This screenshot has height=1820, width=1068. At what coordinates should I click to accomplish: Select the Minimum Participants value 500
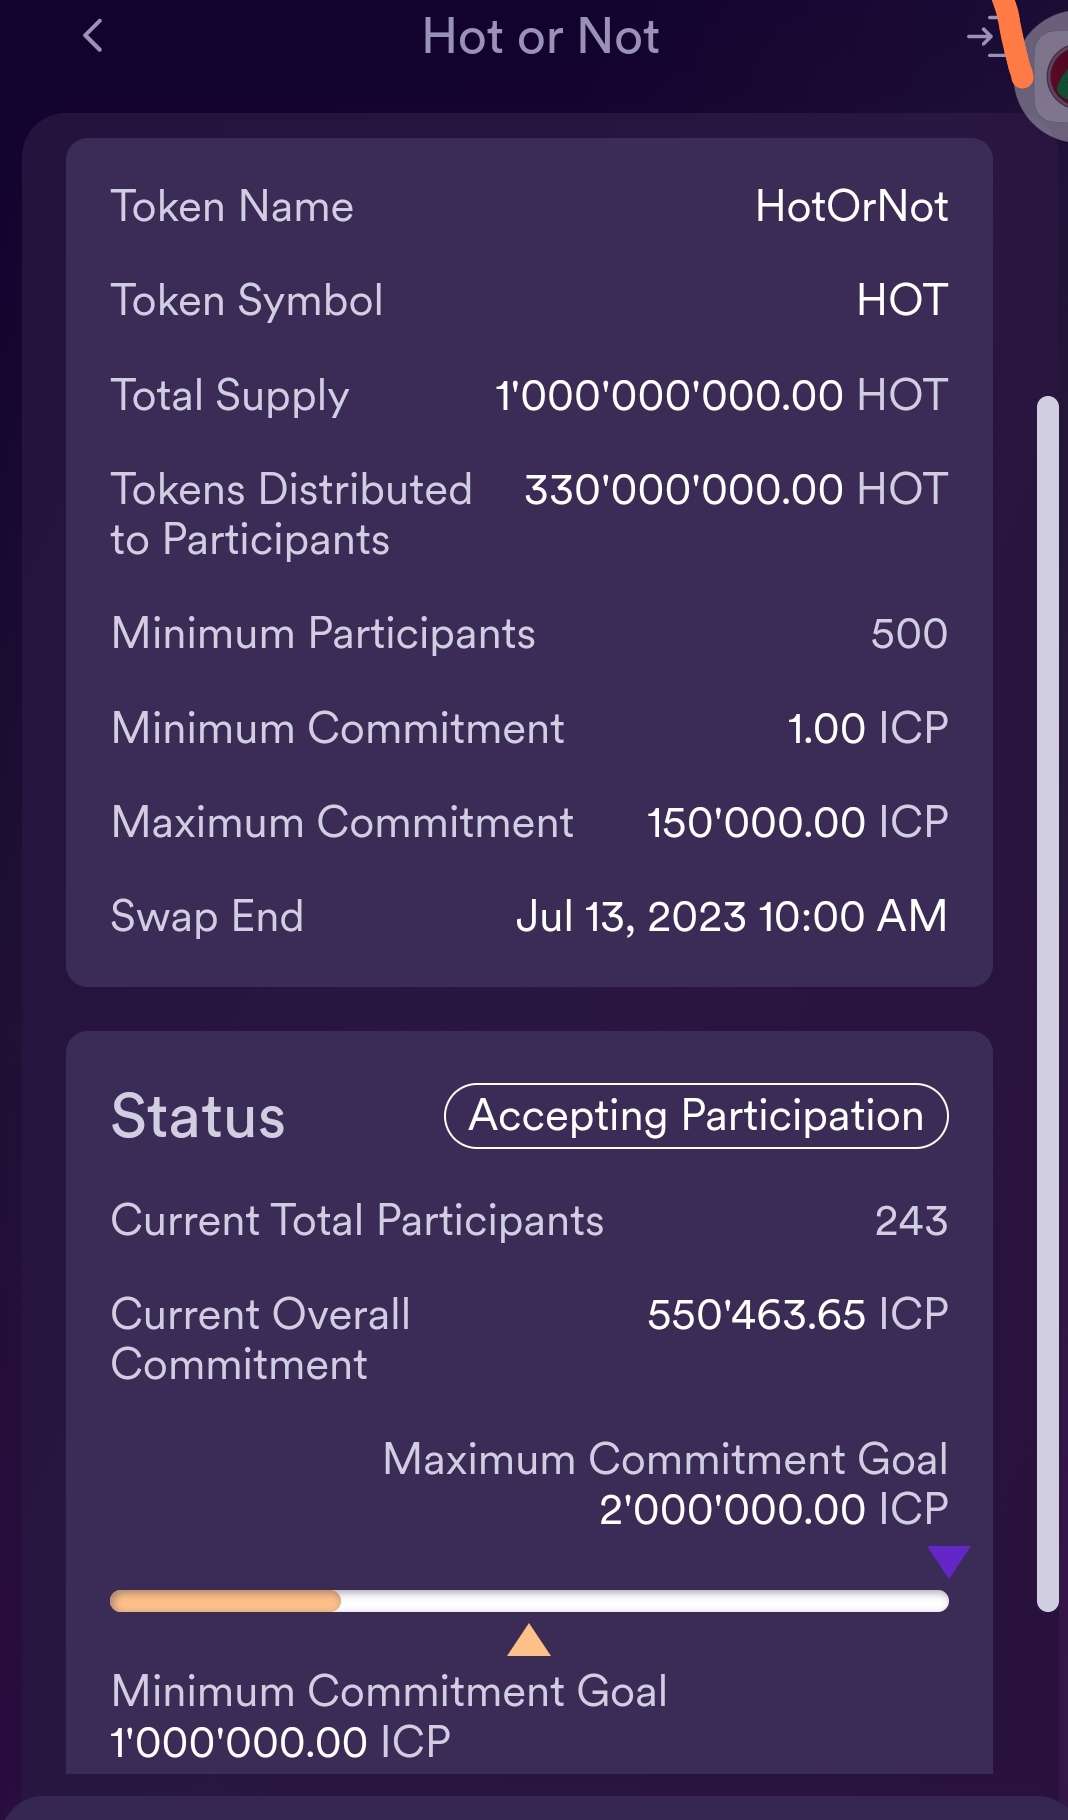[908, 634]
